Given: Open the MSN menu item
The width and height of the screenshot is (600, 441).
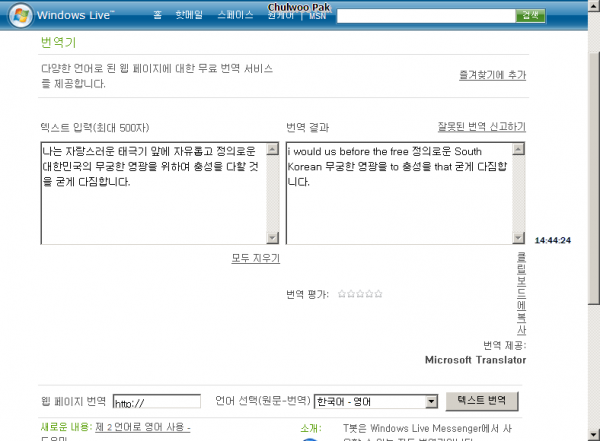Looking at the screenshot, I should pyautogui.click(x=317, y=16).
